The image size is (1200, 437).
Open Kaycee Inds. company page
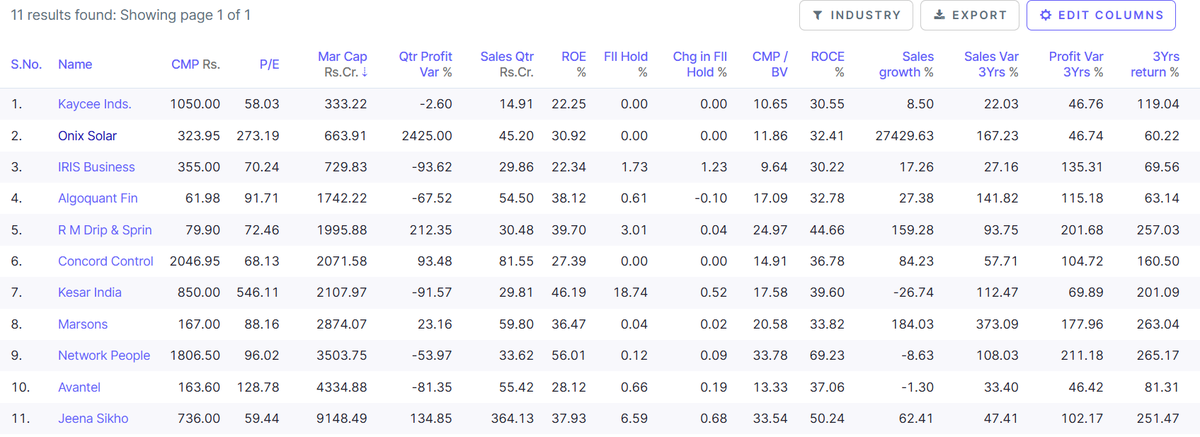tap(94, 104)
